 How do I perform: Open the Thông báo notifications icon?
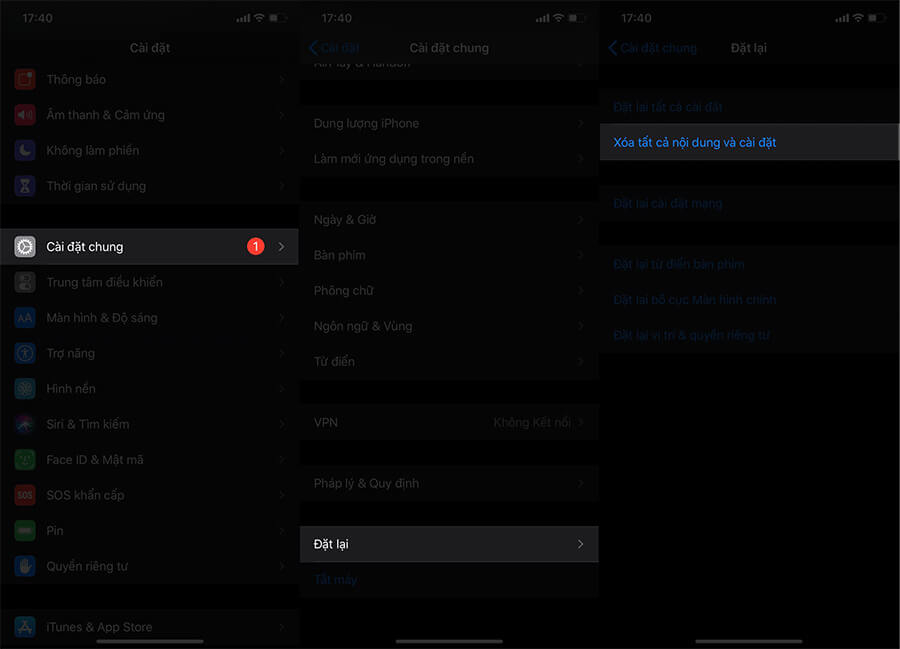(x=25, y=80)
